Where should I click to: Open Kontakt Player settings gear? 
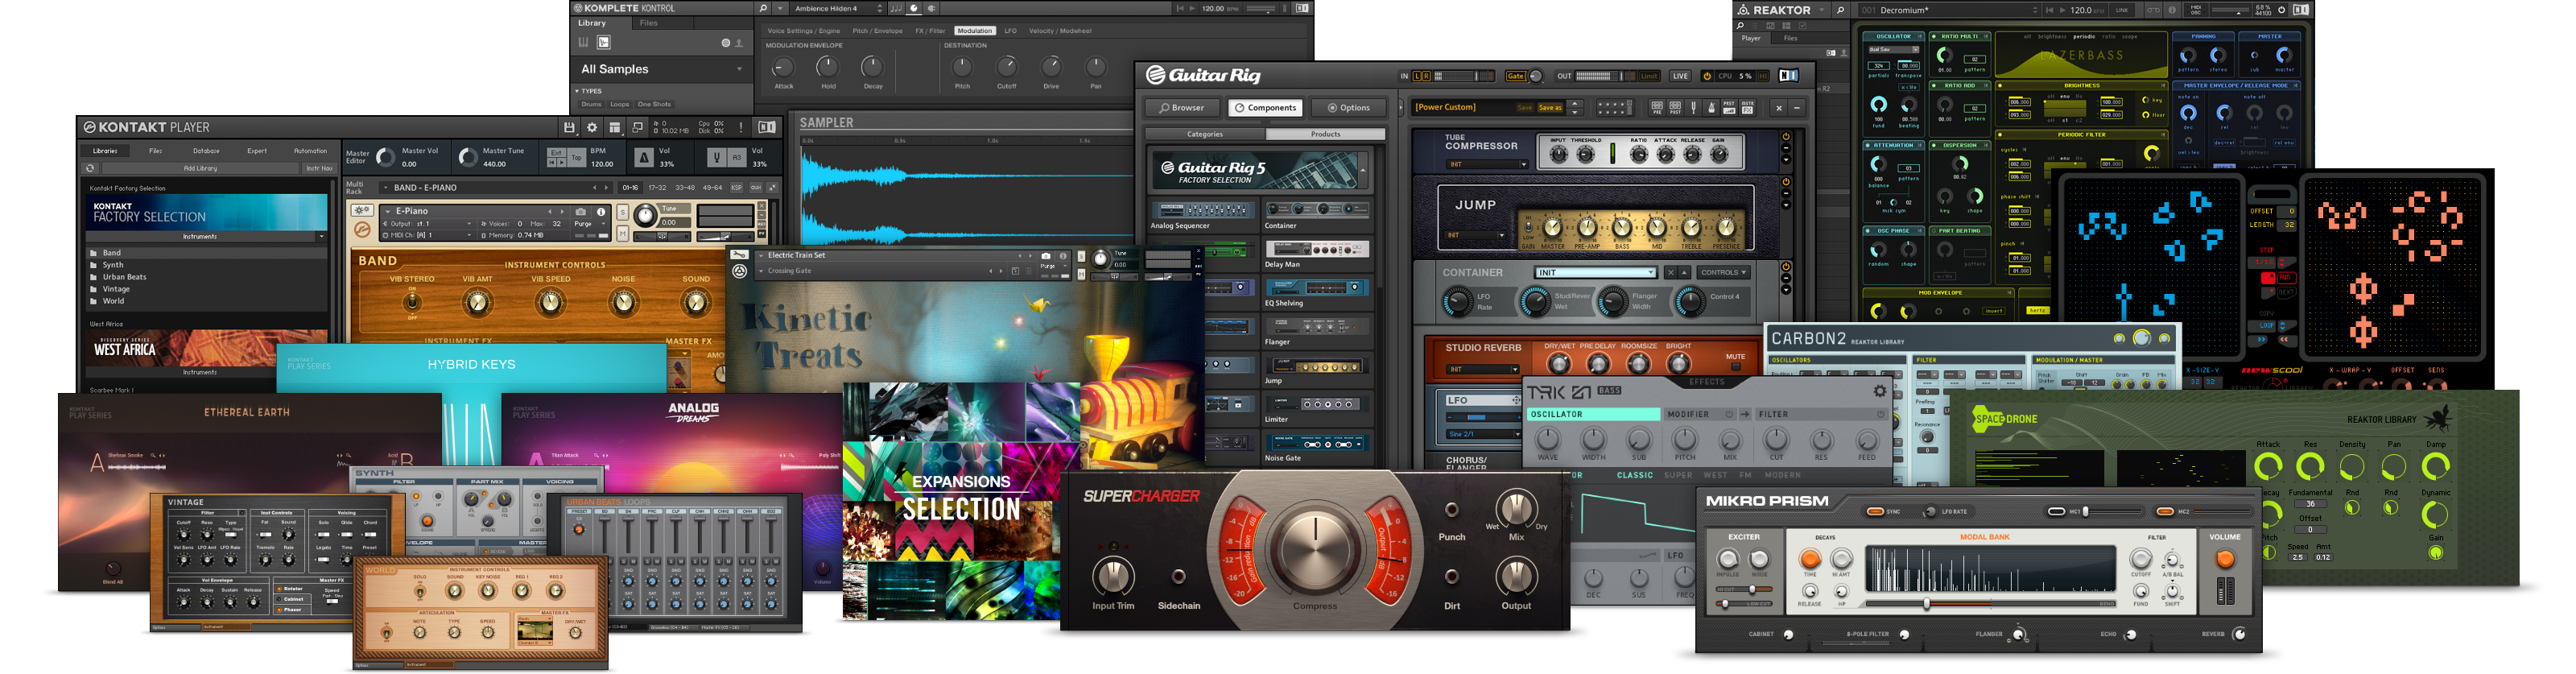click(x=592, y=128)
